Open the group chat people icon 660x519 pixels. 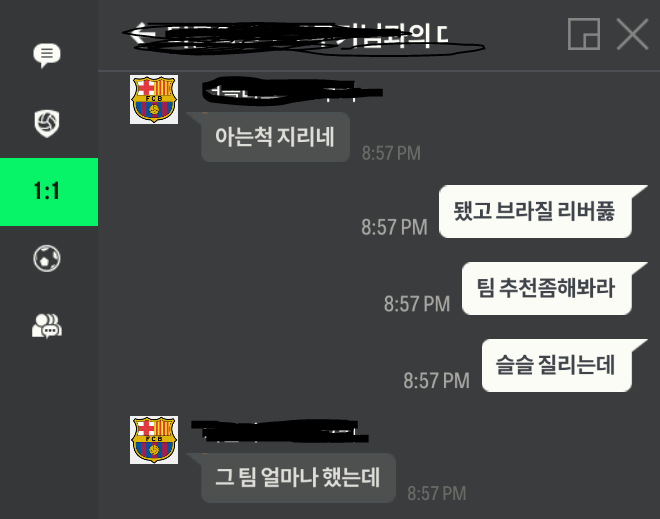pos(47,326)
